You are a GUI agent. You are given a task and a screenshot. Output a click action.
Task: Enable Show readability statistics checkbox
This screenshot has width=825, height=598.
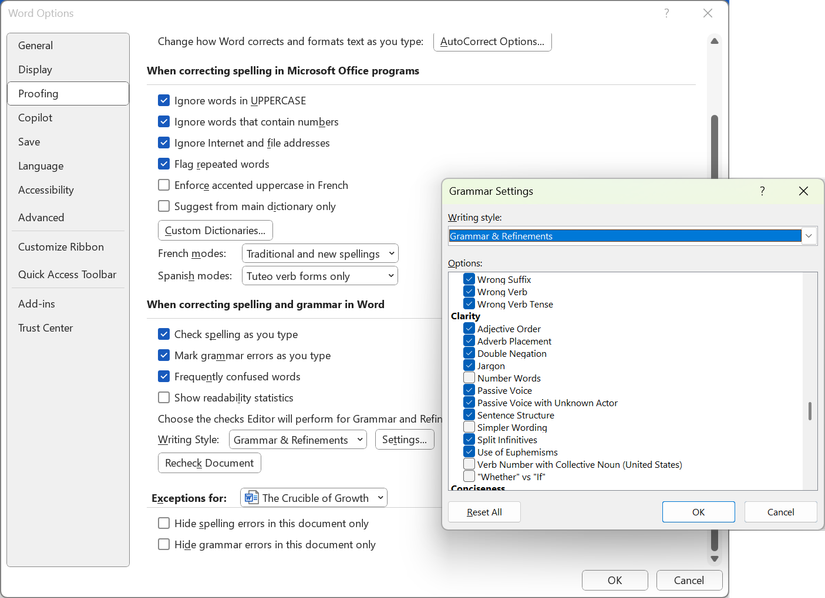click(164, 398)
